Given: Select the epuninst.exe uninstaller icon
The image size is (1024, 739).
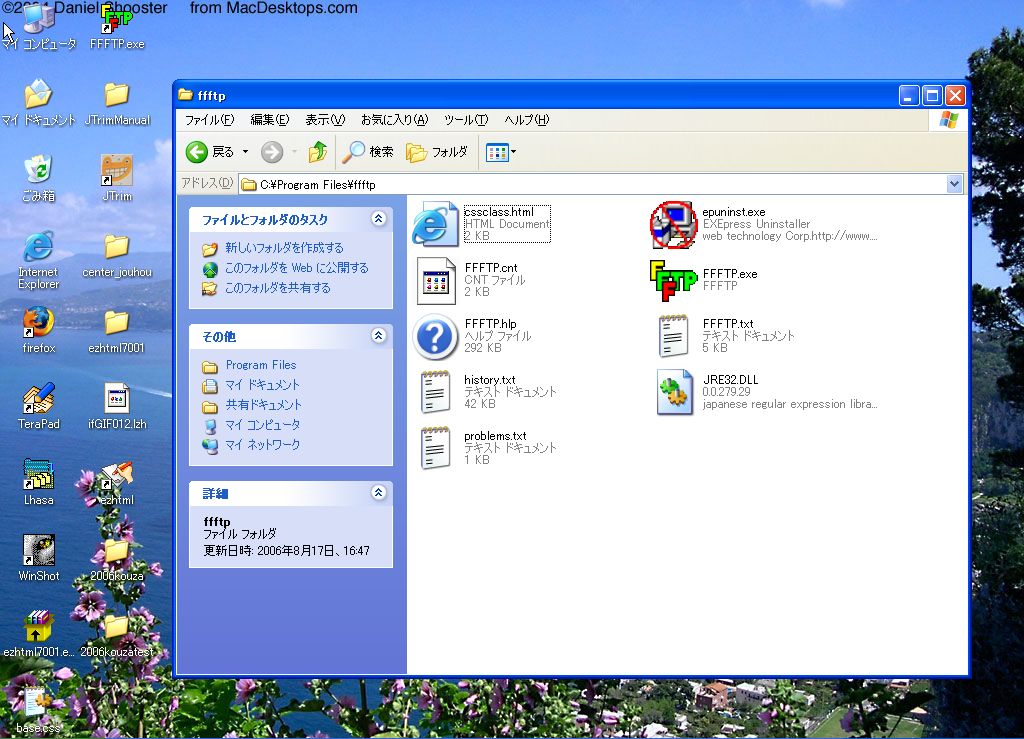Looking at the screenshot, I should coord(673,225).
